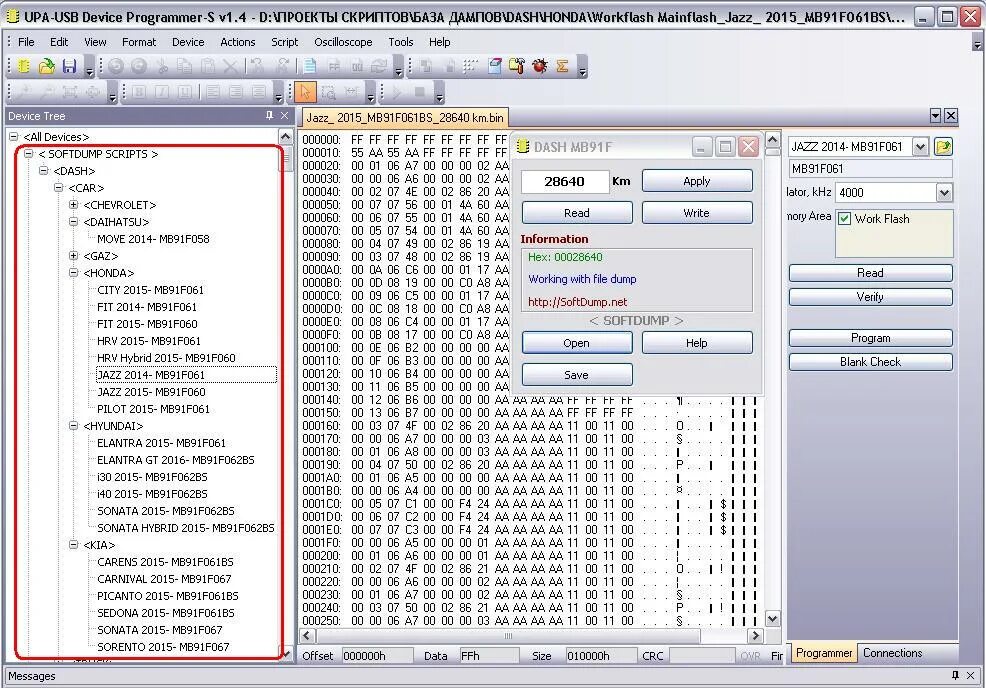
Task: Click the text document view icon
Action: 310,66
